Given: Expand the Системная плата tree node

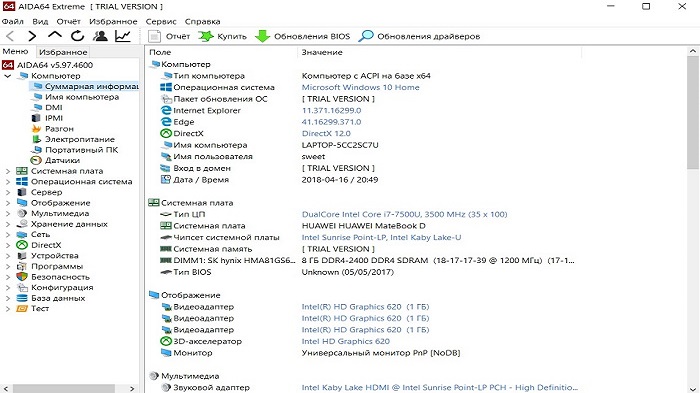Looking at the screenshot, I should click(x=7, y=171).
